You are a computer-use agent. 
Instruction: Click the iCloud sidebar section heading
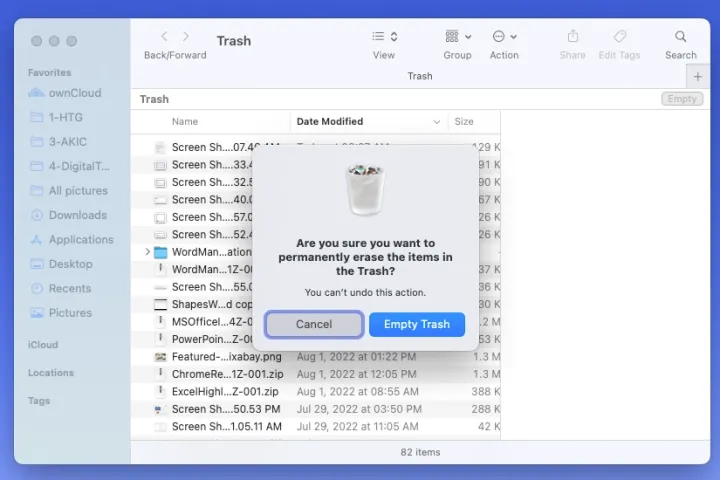pos(43,345)
